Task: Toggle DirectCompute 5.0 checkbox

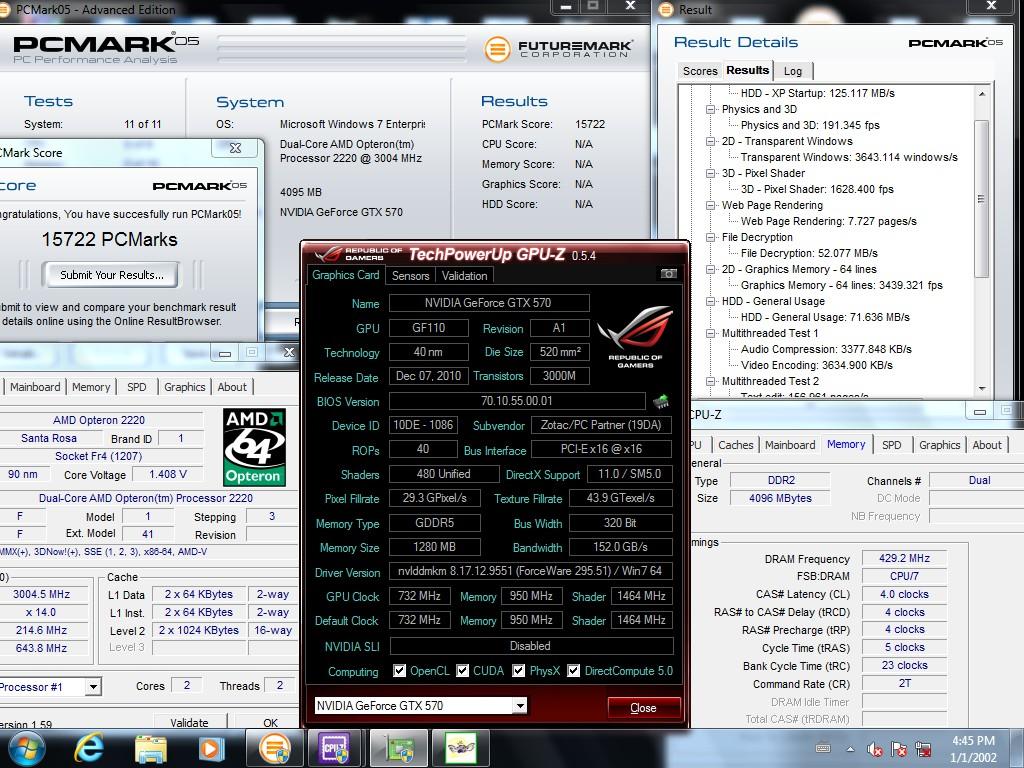Action: click(x=573, y=671)
